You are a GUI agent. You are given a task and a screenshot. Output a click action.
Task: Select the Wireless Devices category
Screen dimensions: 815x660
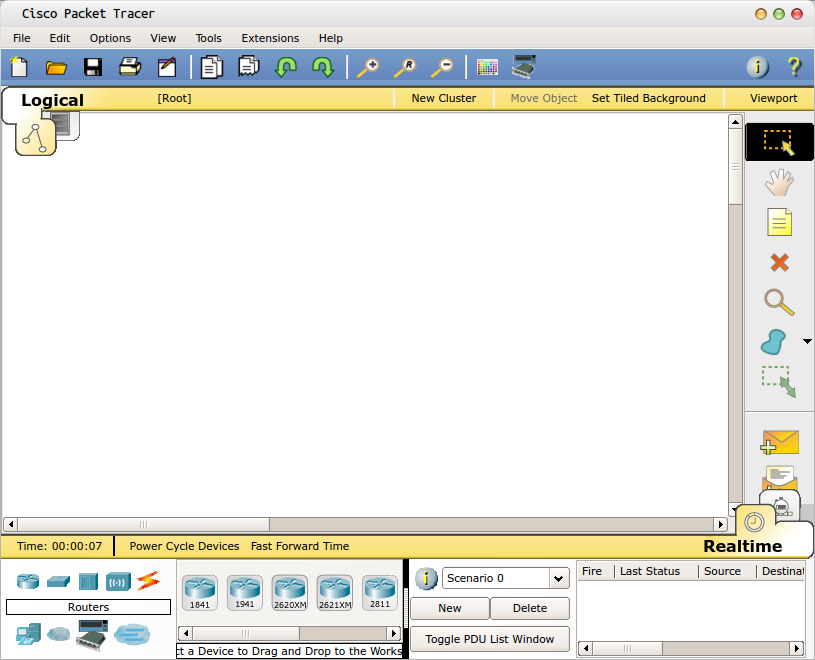[x=120, y=580]
